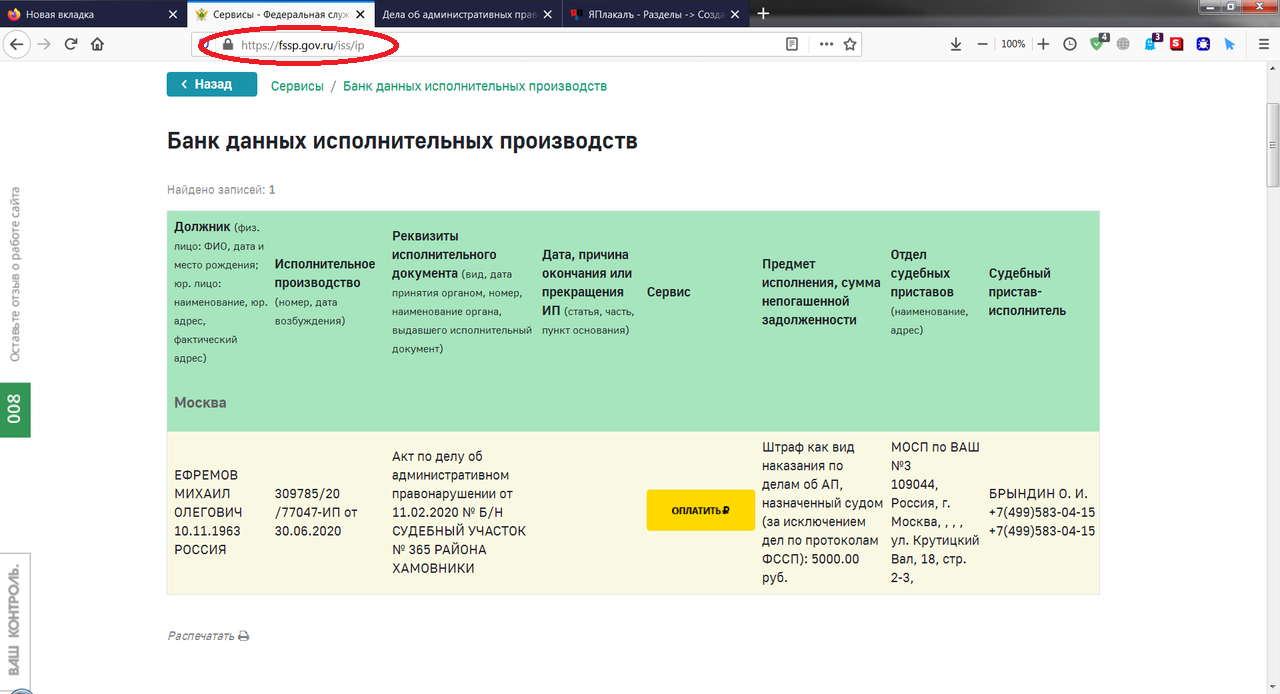Zoom in with the plus button
This screenshot has height=694, width=1280.
pyautogui.click(x=1043, y=44)
